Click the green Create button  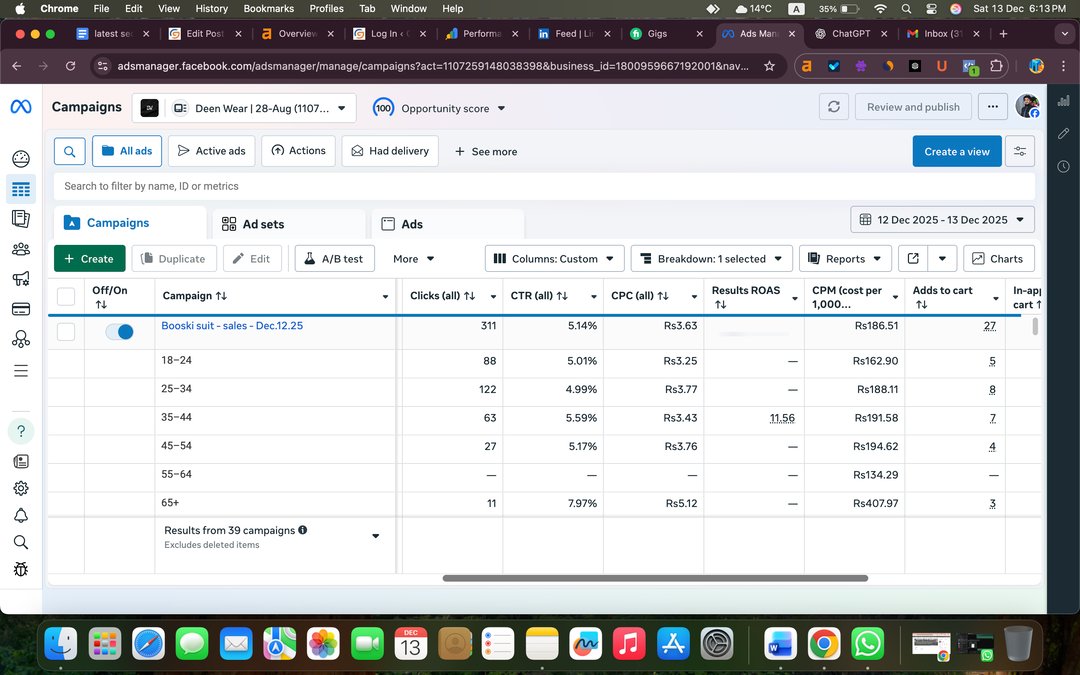pos(89,259)
